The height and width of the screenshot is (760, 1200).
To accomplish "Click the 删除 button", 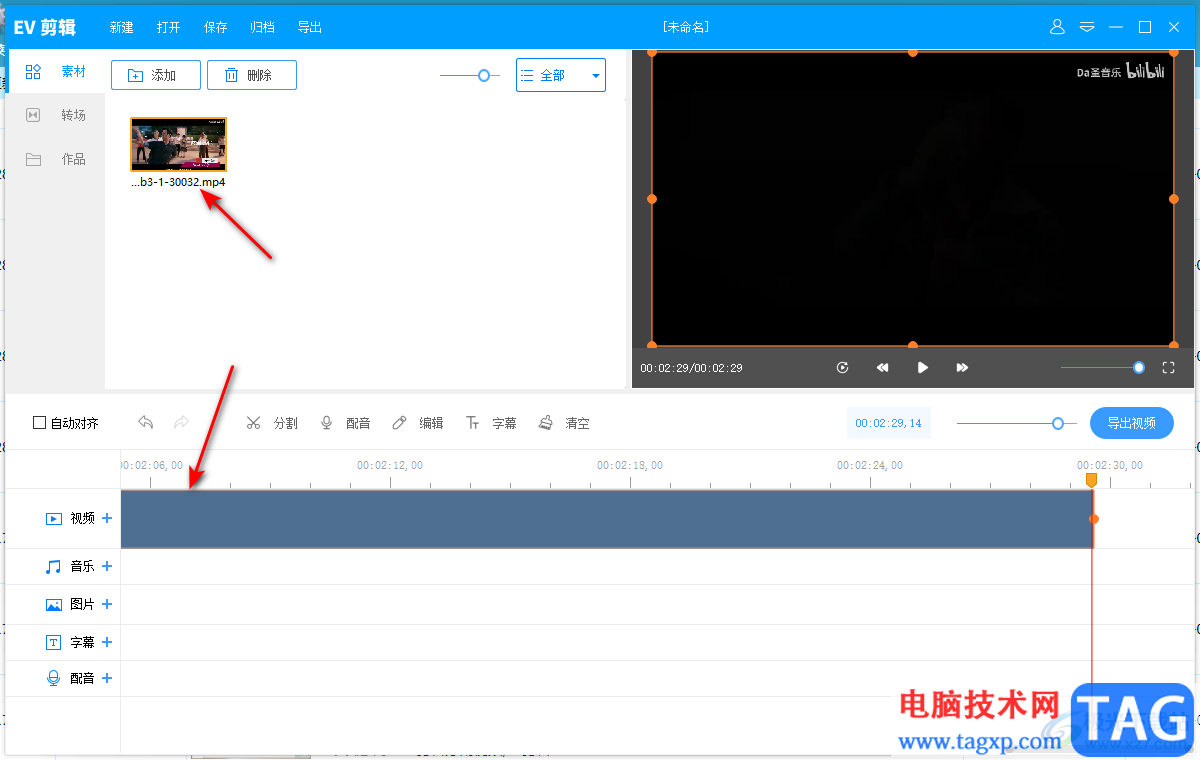I will click(252, 75).
